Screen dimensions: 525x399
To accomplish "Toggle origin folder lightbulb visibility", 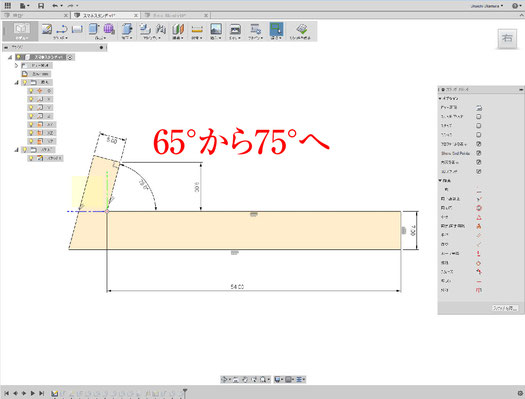I will pos(25,82).
